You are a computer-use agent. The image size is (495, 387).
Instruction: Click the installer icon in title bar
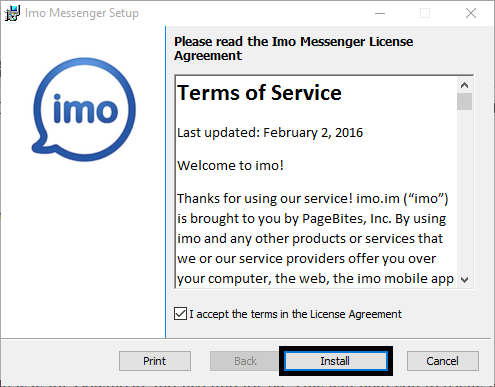[x=12, y=13]
